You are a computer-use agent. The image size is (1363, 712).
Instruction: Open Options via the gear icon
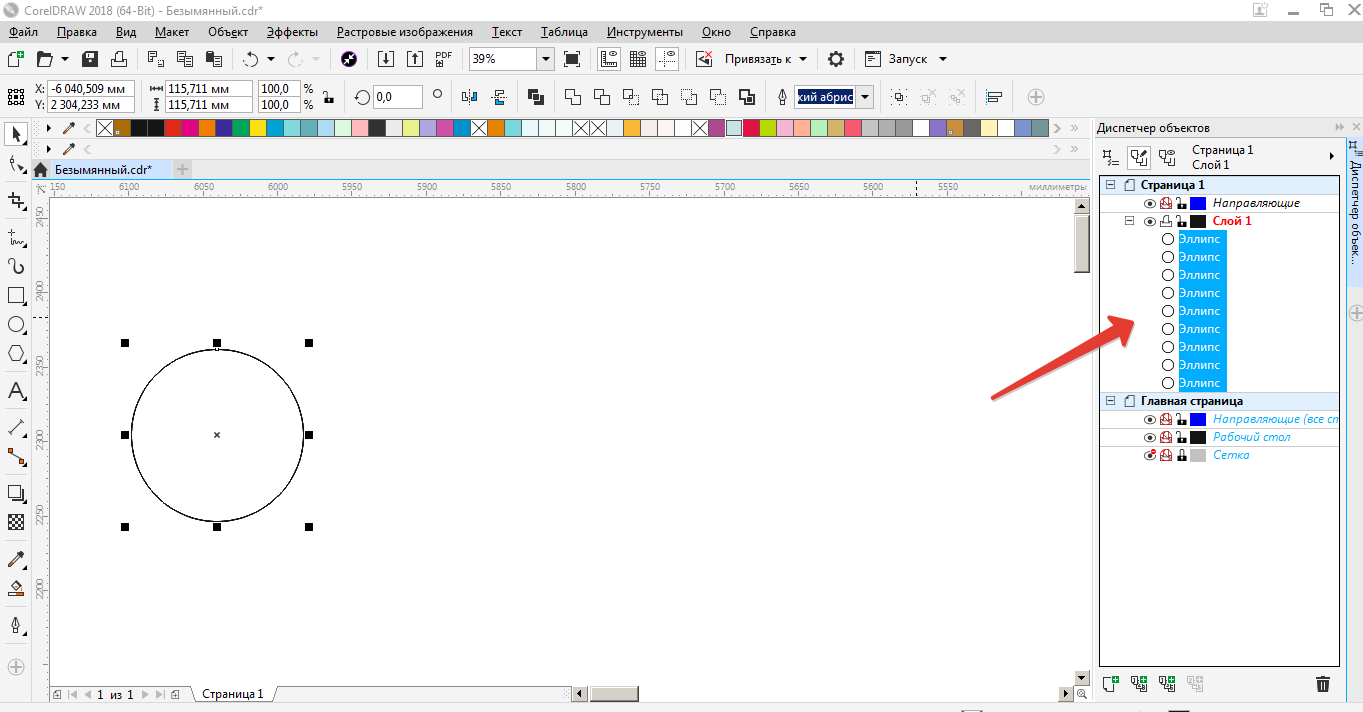click(x=836, y=59)
